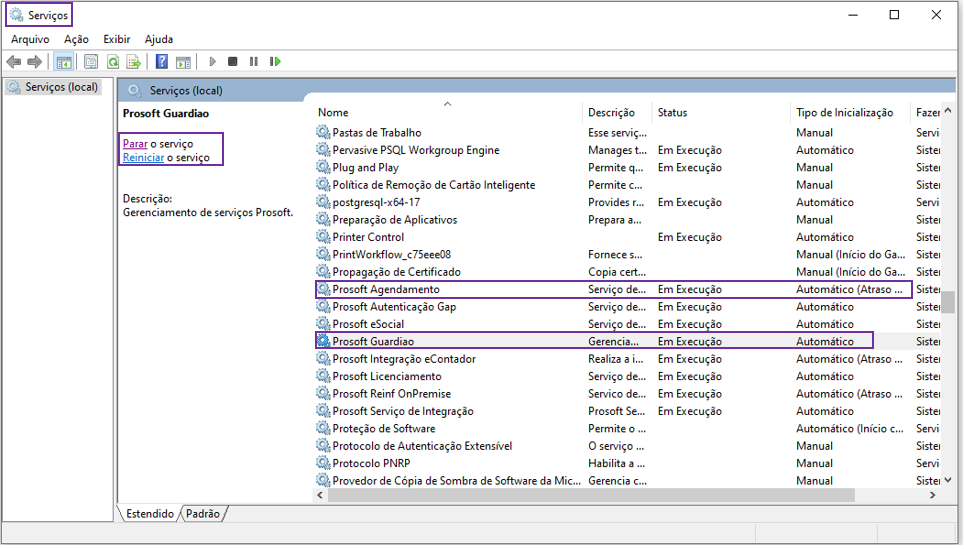
Task: Click the horizontal scrollbar right arrow
Action: (x=932, y=495)
